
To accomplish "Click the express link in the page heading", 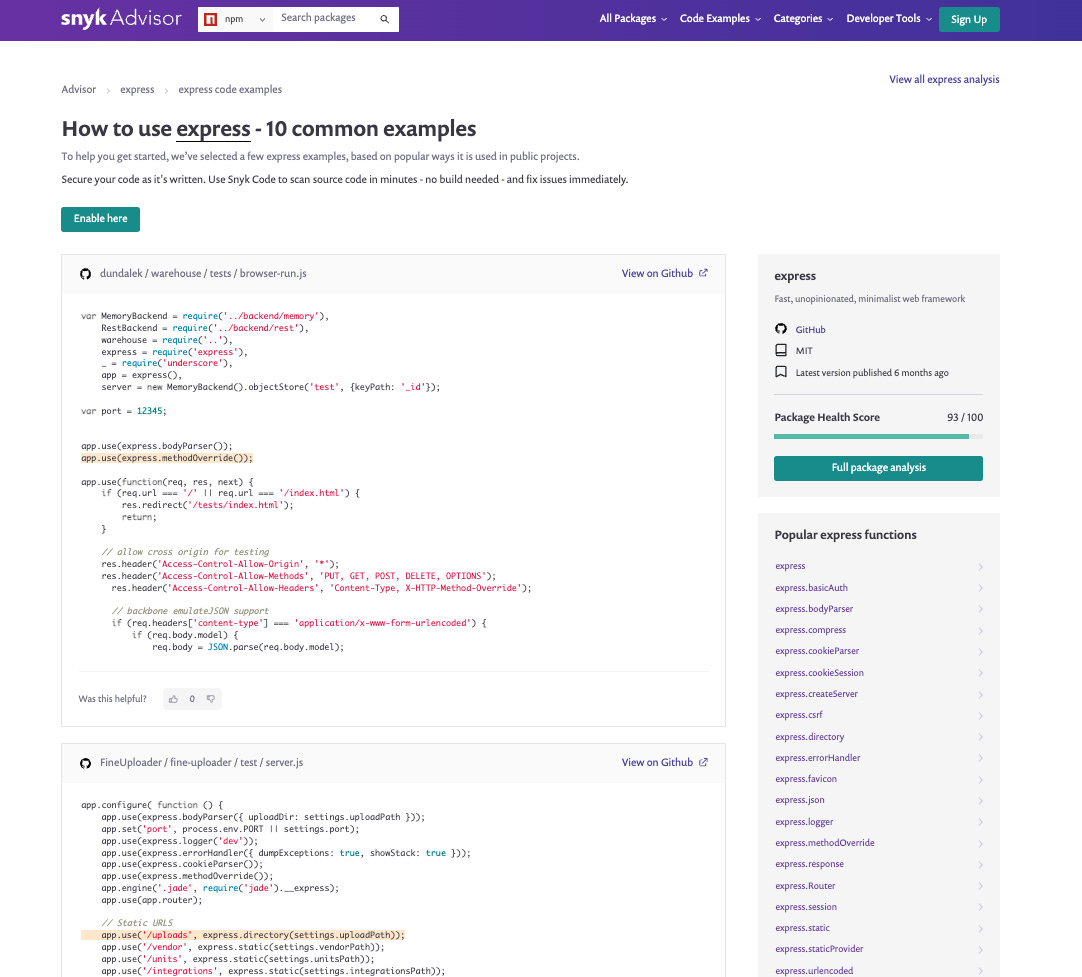I will pyautogui.click(x=213, y=129).
